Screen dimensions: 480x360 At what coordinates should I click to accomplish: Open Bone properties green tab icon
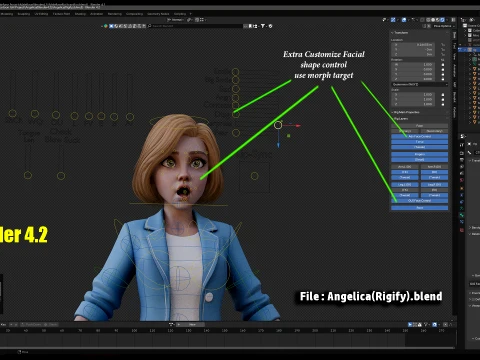[462, 215]
